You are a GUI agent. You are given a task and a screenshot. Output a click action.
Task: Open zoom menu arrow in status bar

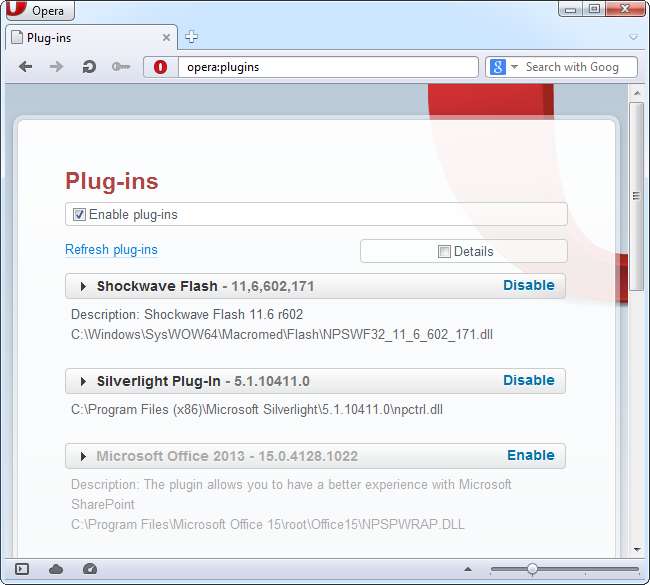(468, 569)
